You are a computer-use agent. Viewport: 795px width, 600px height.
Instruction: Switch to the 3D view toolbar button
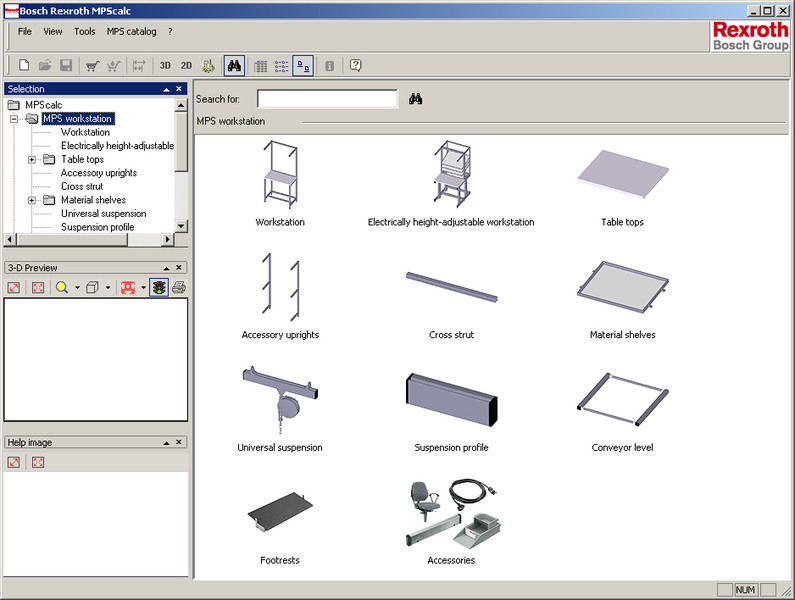pyautogui.click(x=165, y=66)
